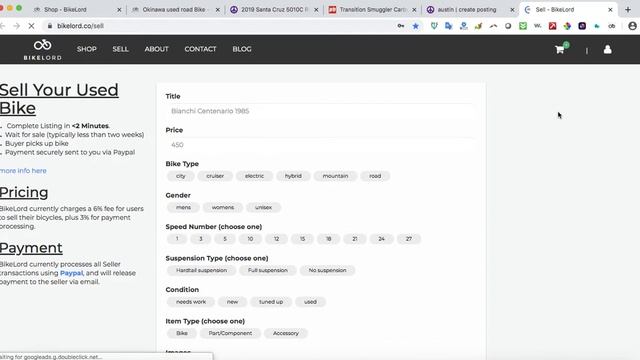Viewport: 640px width, 360px height.
Task: Select Accessory item type
Action: 286,333
